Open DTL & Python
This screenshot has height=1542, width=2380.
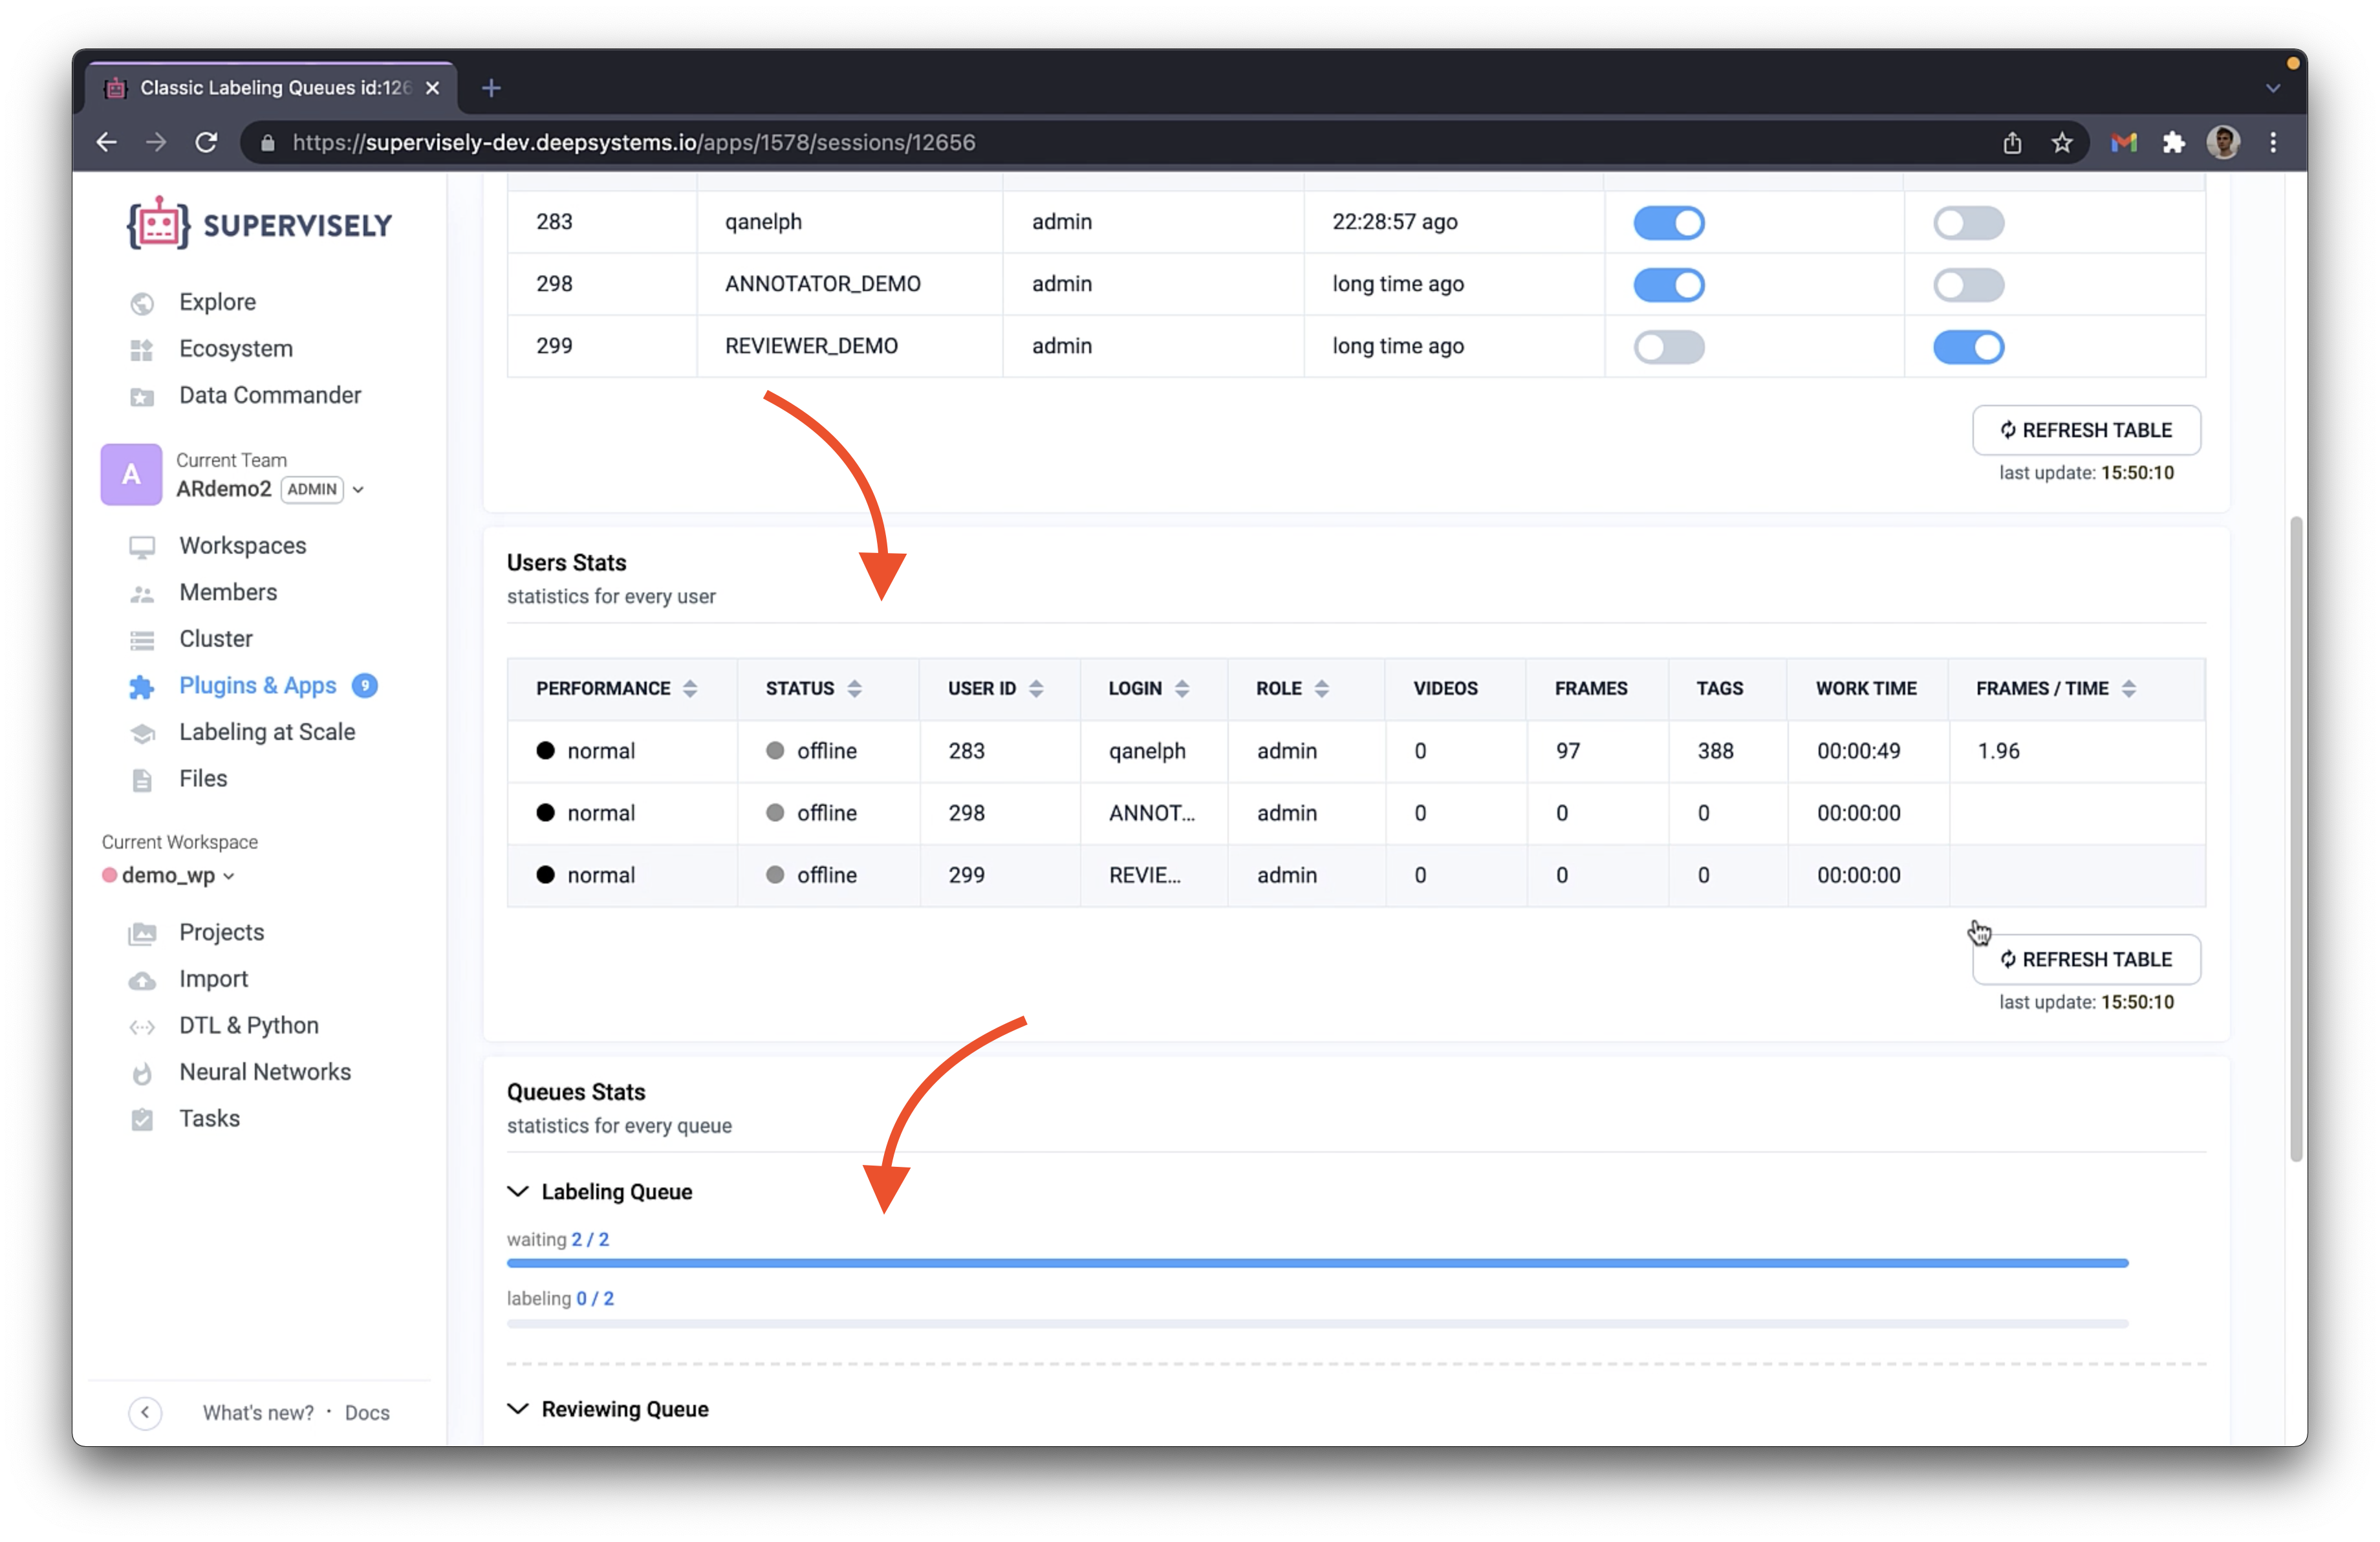click(x=249, y=1026)
